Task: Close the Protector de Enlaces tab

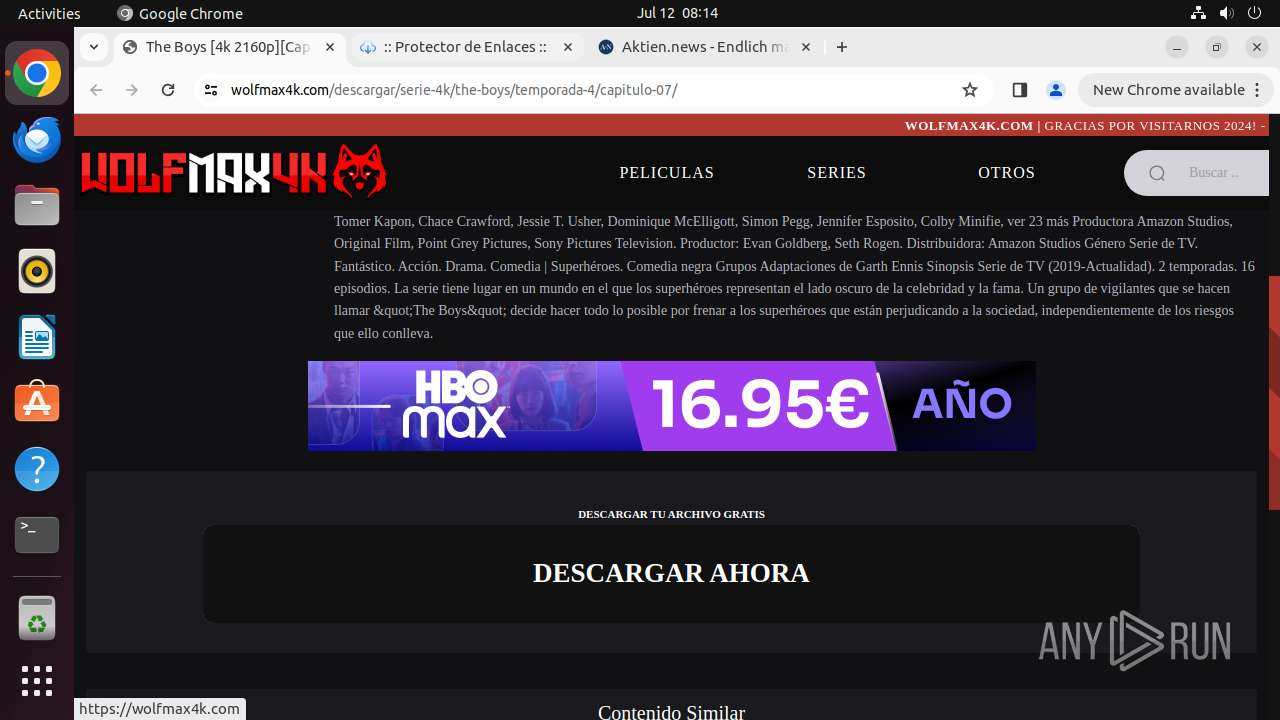Action: pos(568,47)
